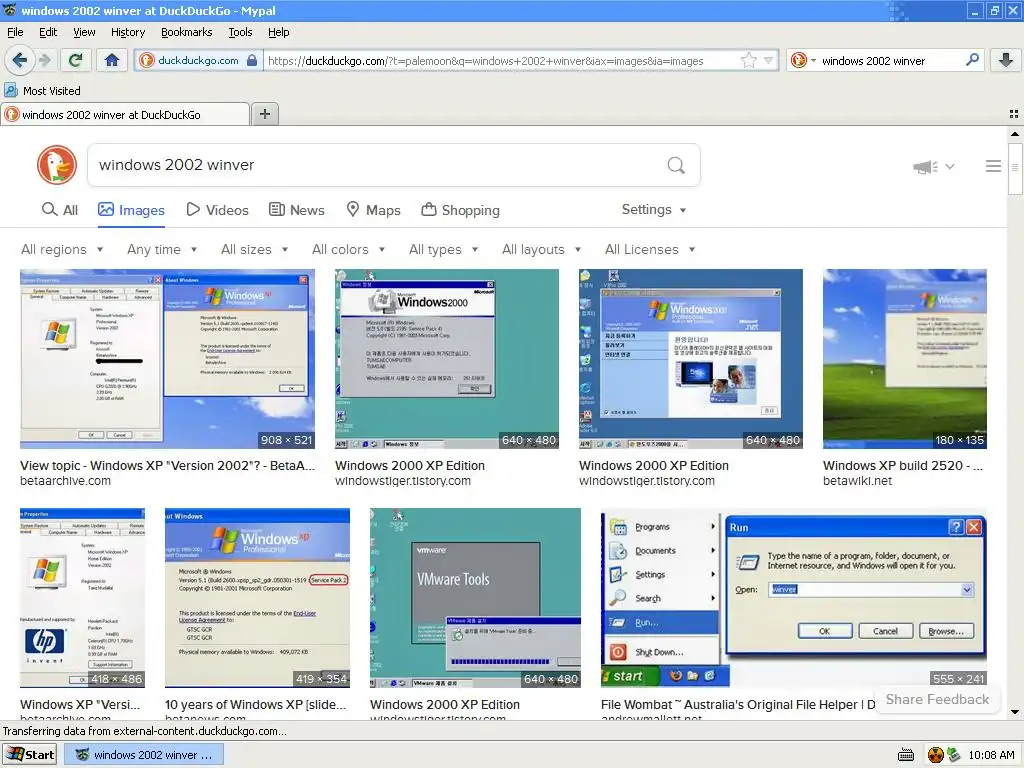Expand the chevron beside the megaphone
Viewport: 1024px width, 768px height.
pos(950,167)
